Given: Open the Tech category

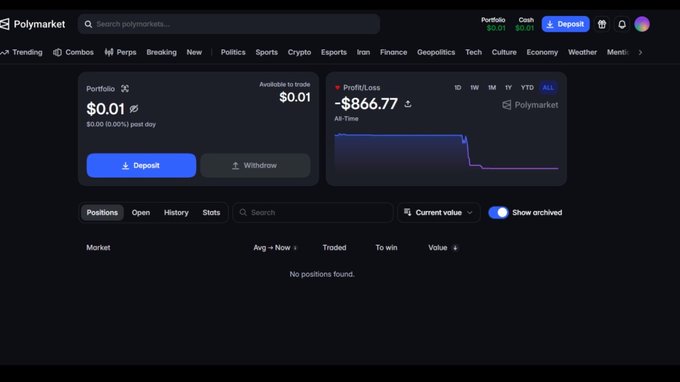Looking at the screenshot, I should point(474,52).
